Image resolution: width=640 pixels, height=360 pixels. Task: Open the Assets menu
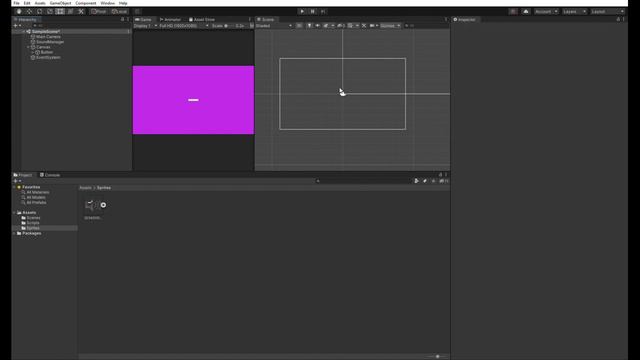pyautogui.click(x=40, y=3)
